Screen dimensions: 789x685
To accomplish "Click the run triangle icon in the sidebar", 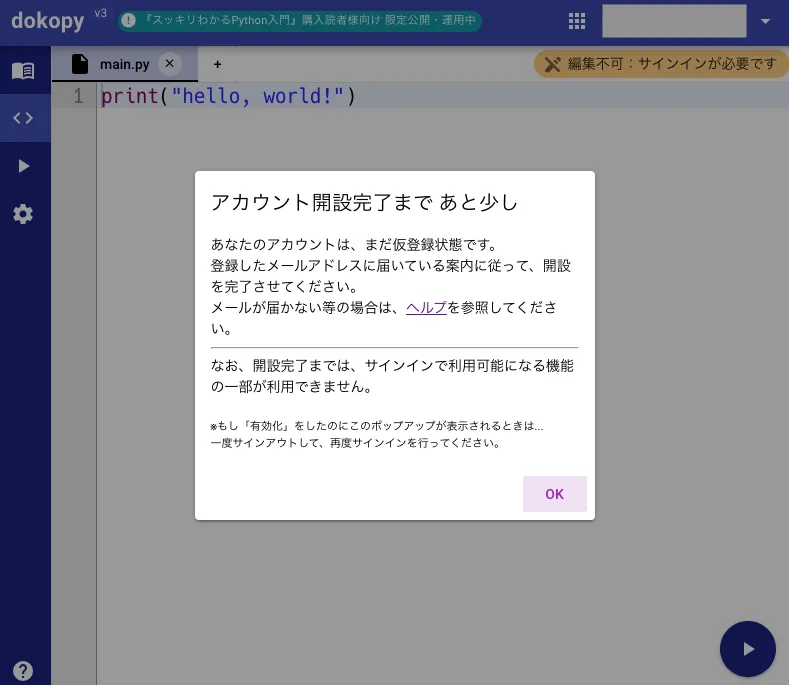I will tap(23, 166).
